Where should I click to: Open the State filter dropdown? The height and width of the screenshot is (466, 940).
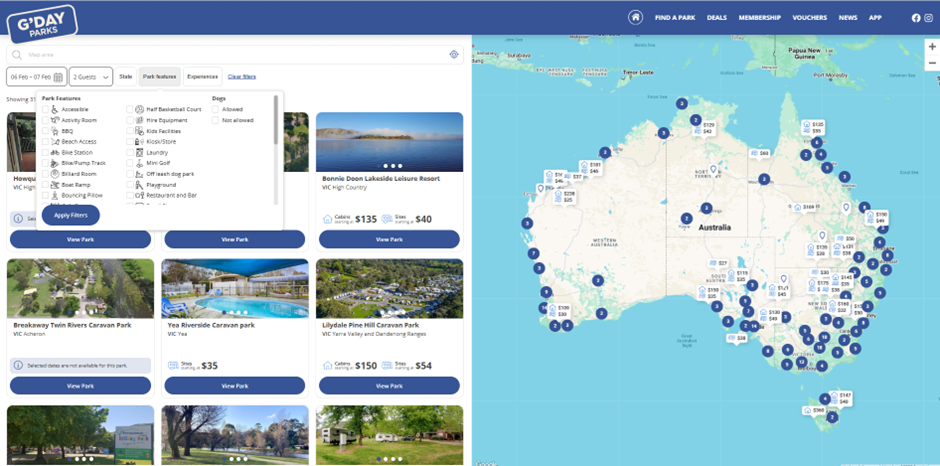(x=126, y=77)
